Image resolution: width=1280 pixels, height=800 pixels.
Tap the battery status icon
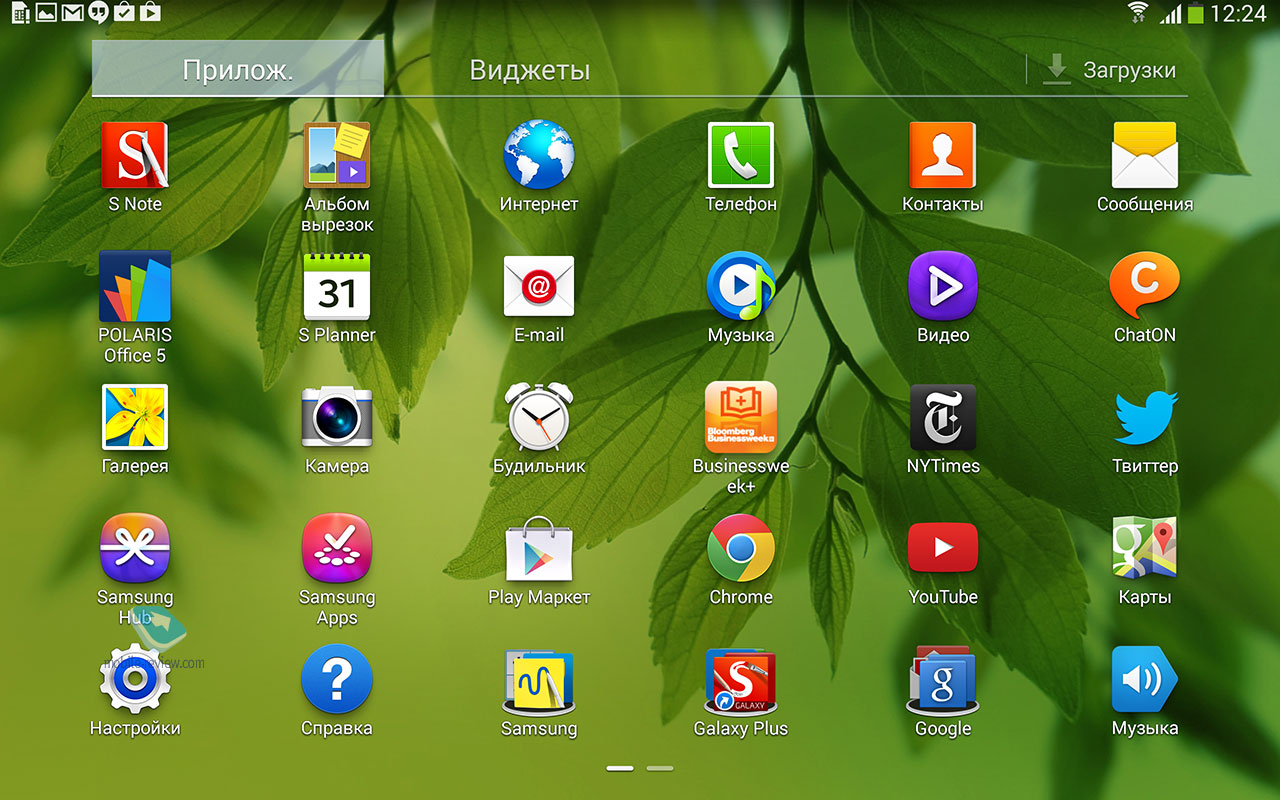tap(1196, 14)
